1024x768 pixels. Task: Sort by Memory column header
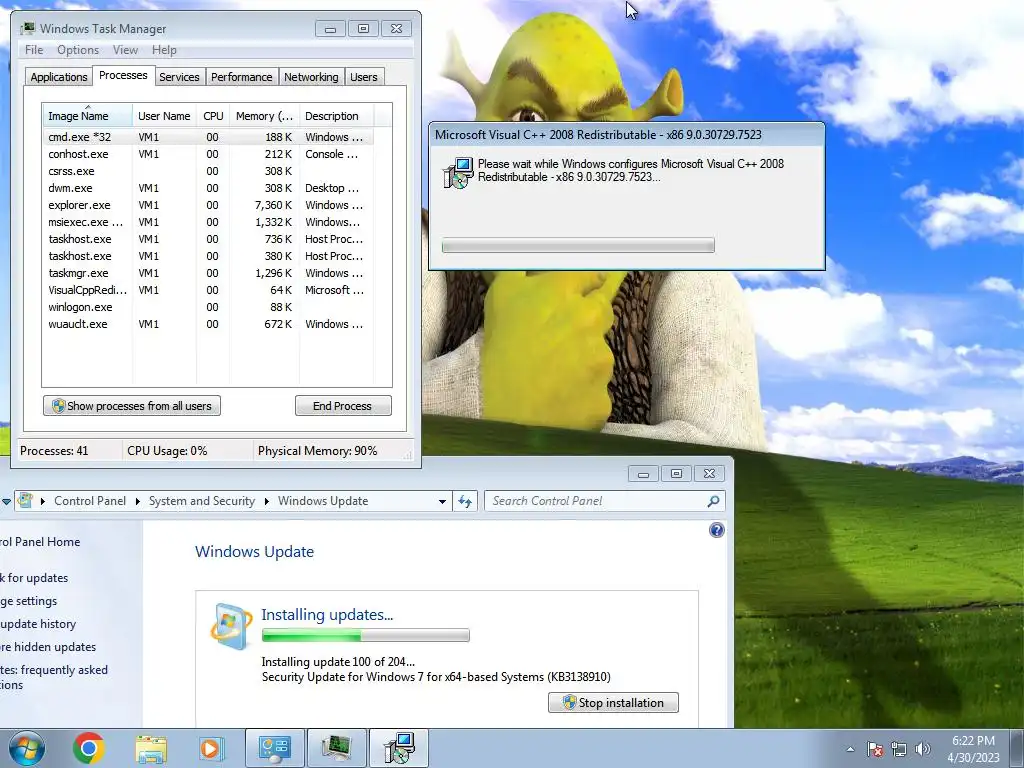tap(264, 116)
